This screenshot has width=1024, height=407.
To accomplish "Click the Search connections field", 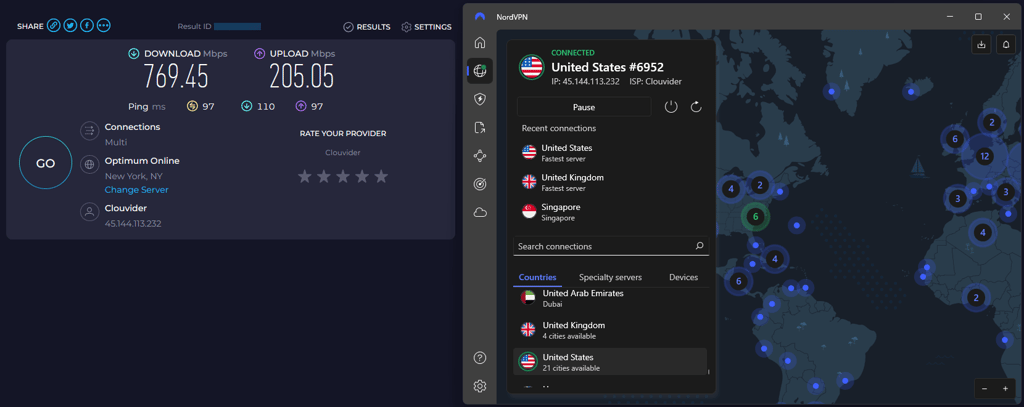I will coord(611,246).
